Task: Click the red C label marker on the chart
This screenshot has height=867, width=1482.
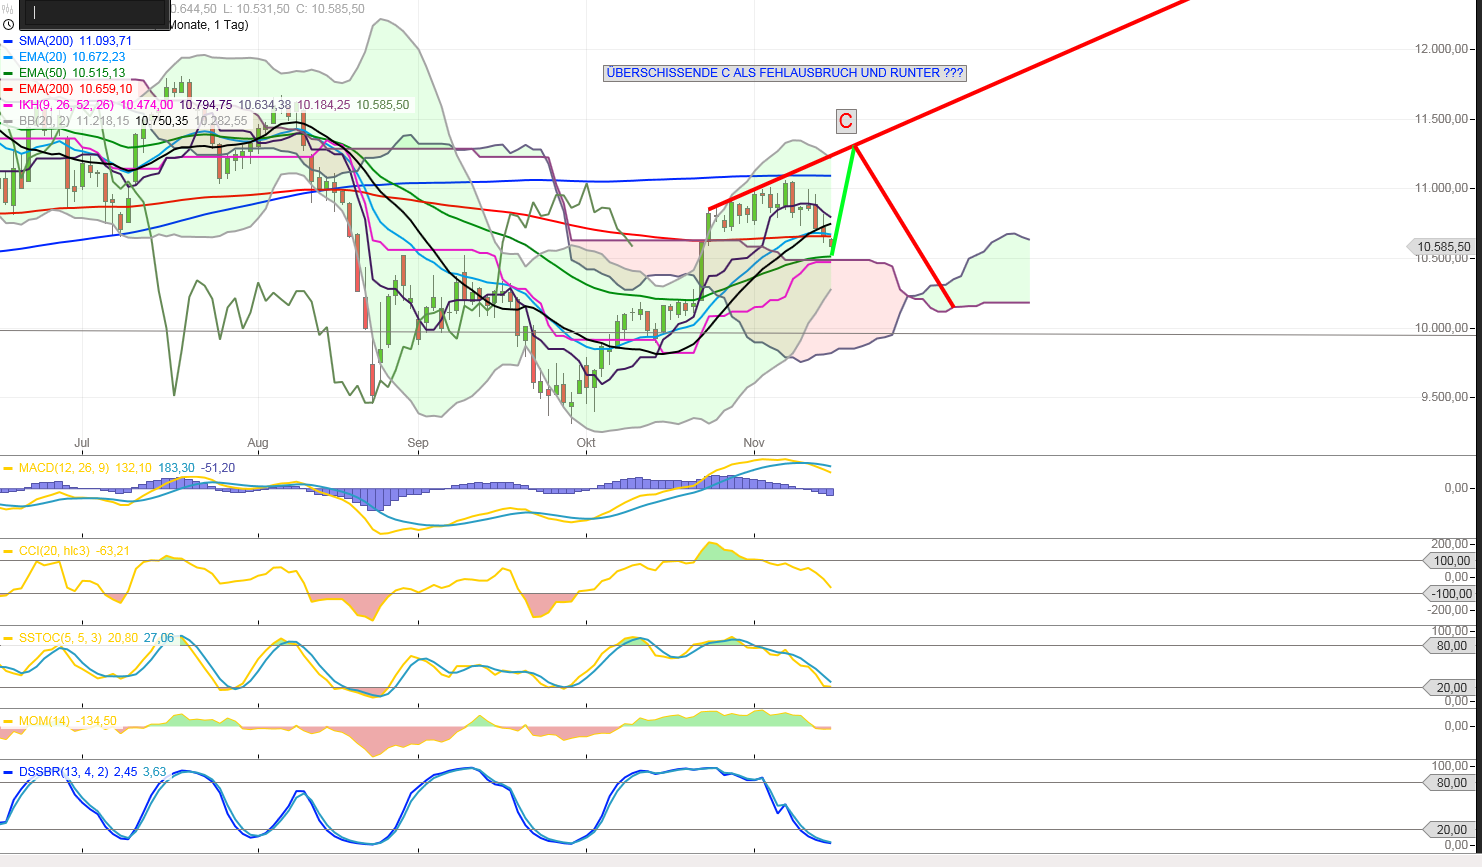Action: [846, 121]
